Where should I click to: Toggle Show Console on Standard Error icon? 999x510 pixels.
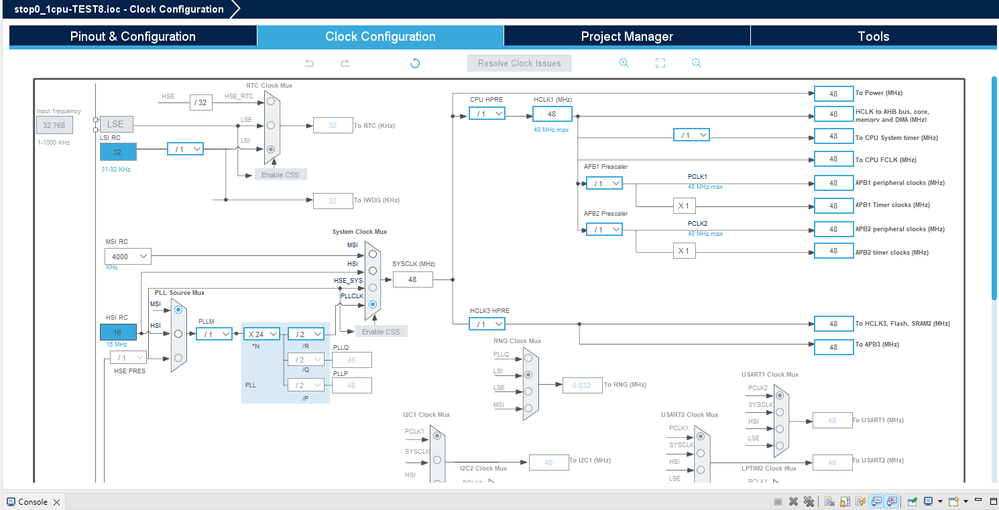pos(891,502)
